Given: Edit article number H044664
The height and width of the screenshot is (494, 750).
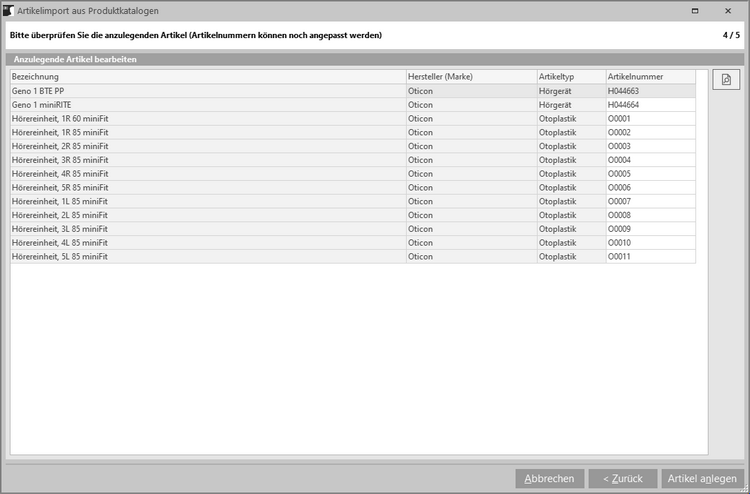Looking at the screenshot, I should [x=651, y=105].
